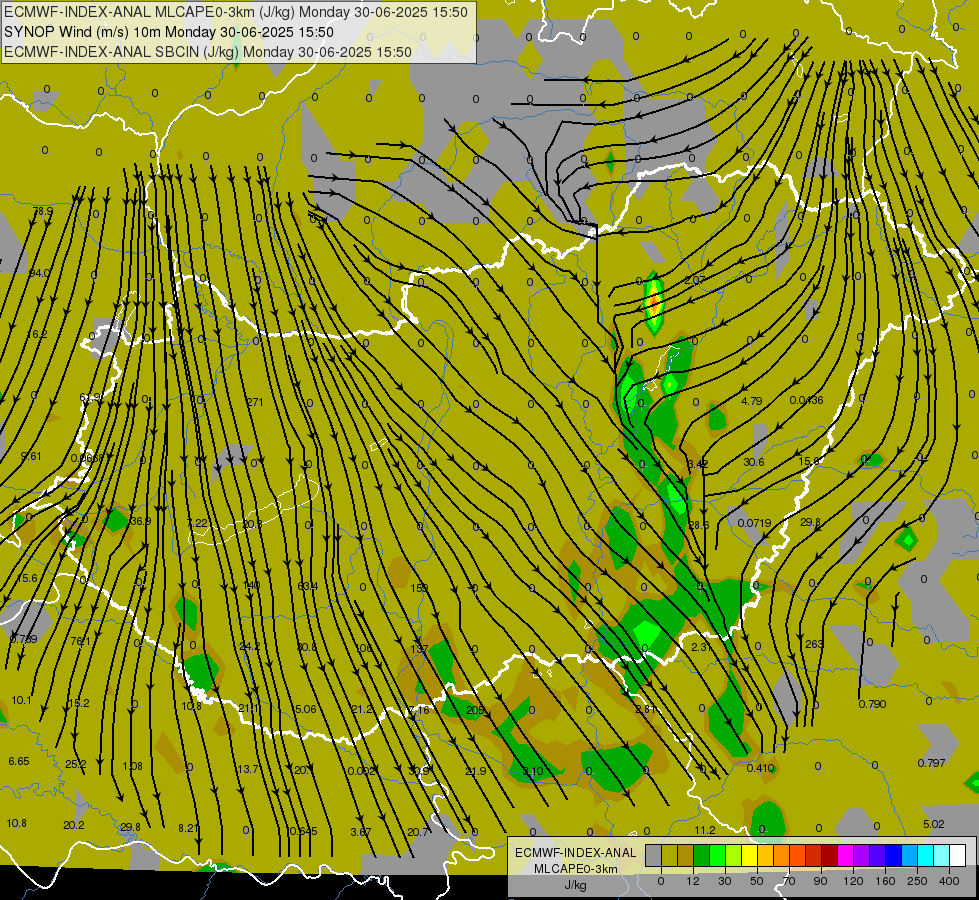Click the gray swatch in the legend
The width and height of the screenshot is (979, 900).
pos(653,856)
